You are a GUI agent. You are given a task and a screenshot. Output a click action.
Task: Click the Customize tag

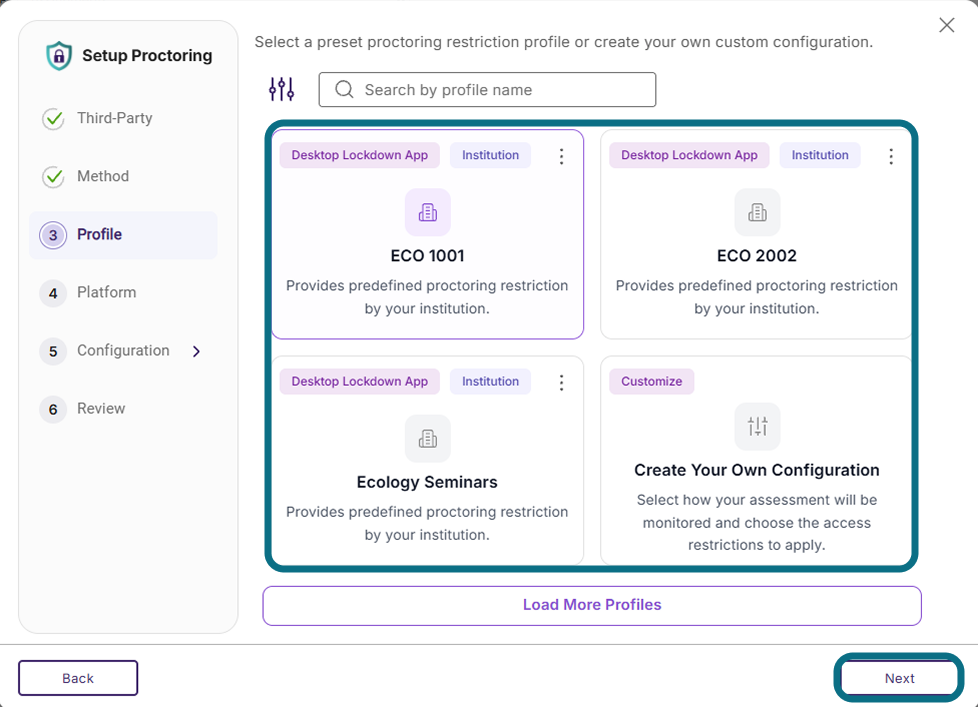(651, 382)
